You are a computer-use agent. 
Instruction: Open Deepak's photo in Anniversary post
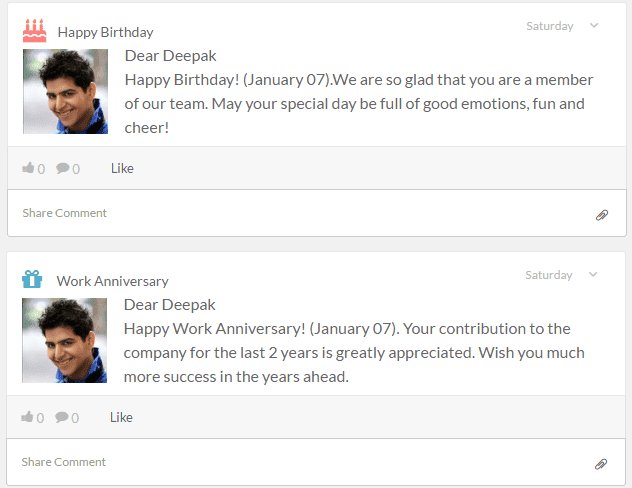click(64, 341)
